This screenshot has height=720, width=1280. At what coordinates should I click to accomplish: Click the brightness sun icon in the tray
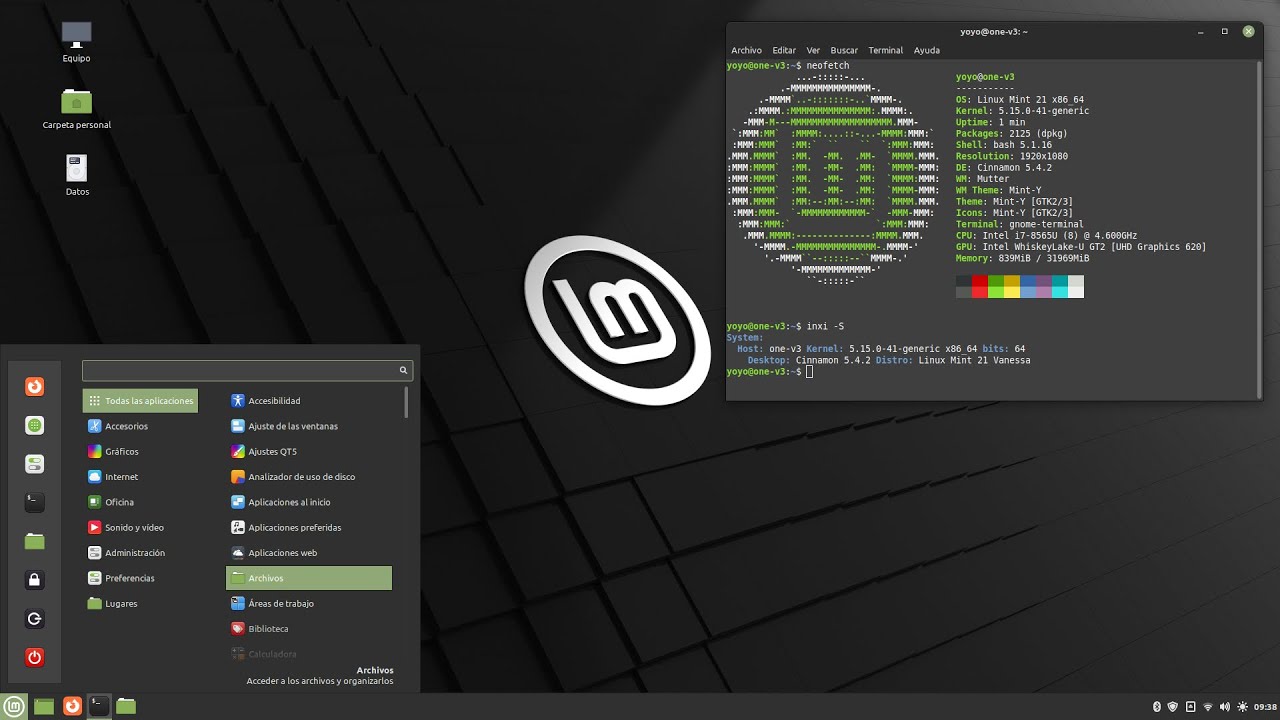(x=1241, y=706)
